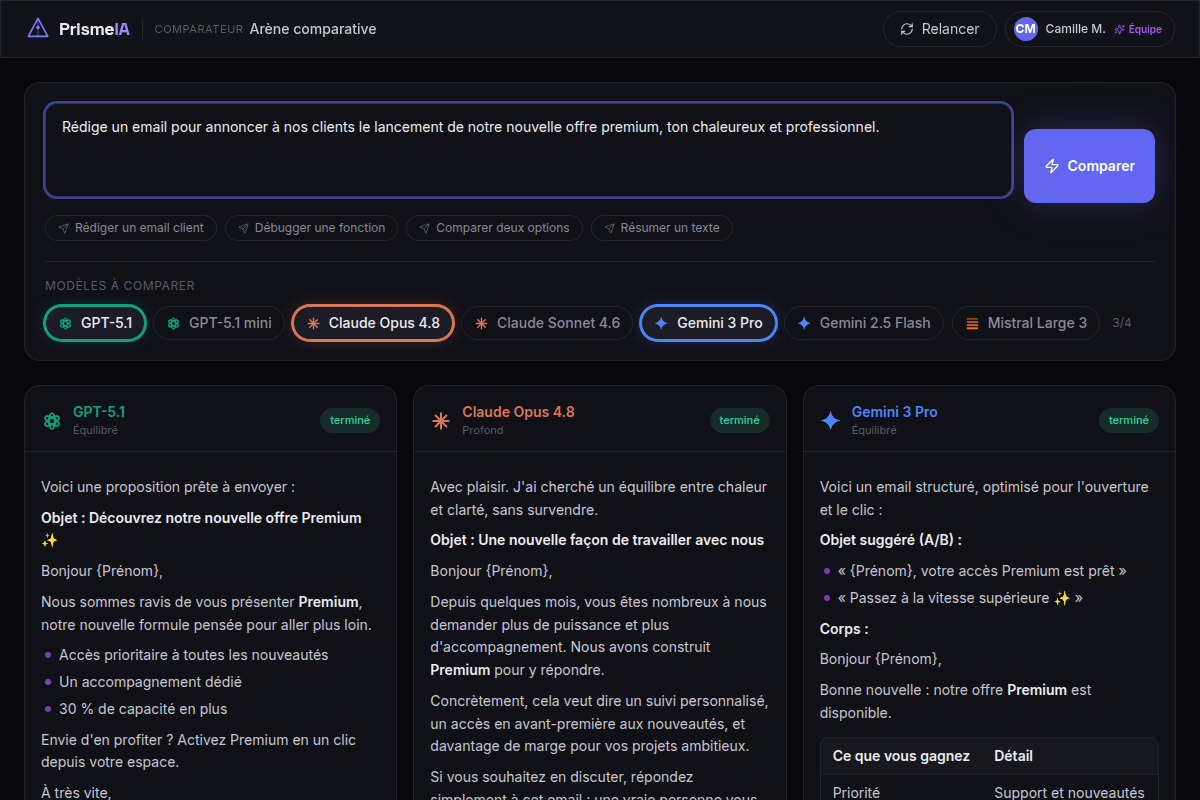Toggle the Gemini 2.5 Flash model chip
Viewport: 1200px width, 800px height.
tap(863, 323)
